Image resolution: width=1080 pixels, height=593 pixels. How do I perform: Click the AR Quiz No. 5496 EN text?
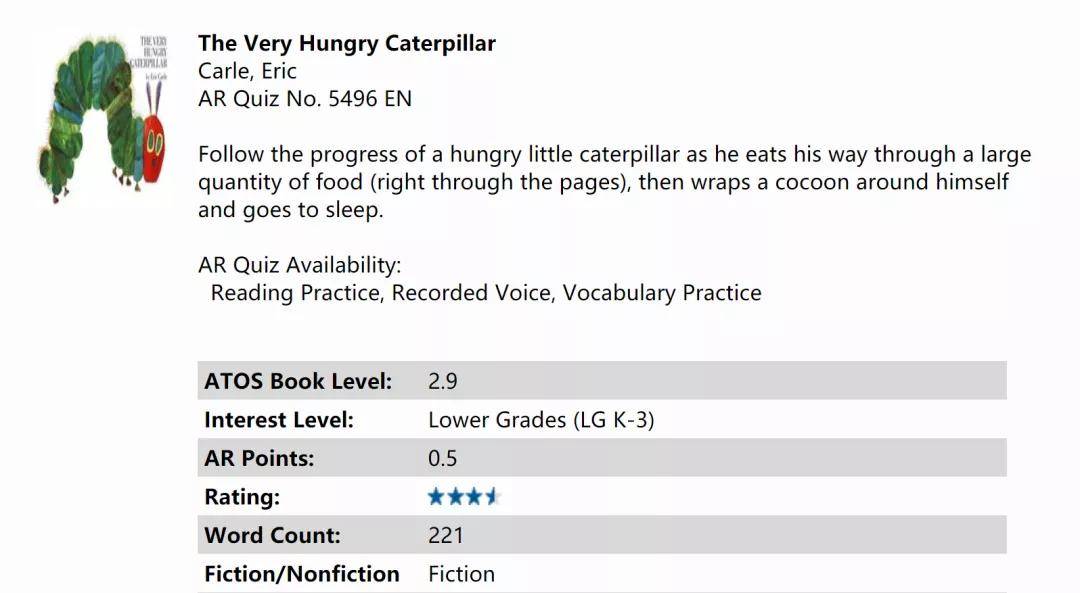pos(304,99)
